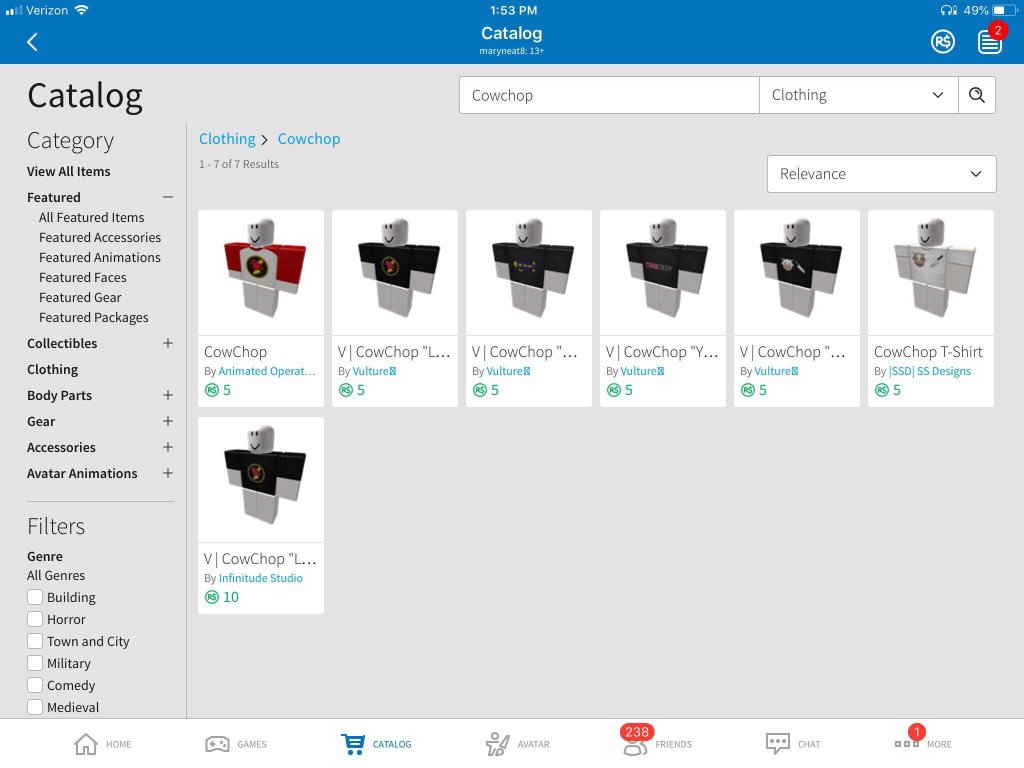Tick the Horror genre checkbox
This screenshot has height=768, width=1024.
[x=35, y=619]
